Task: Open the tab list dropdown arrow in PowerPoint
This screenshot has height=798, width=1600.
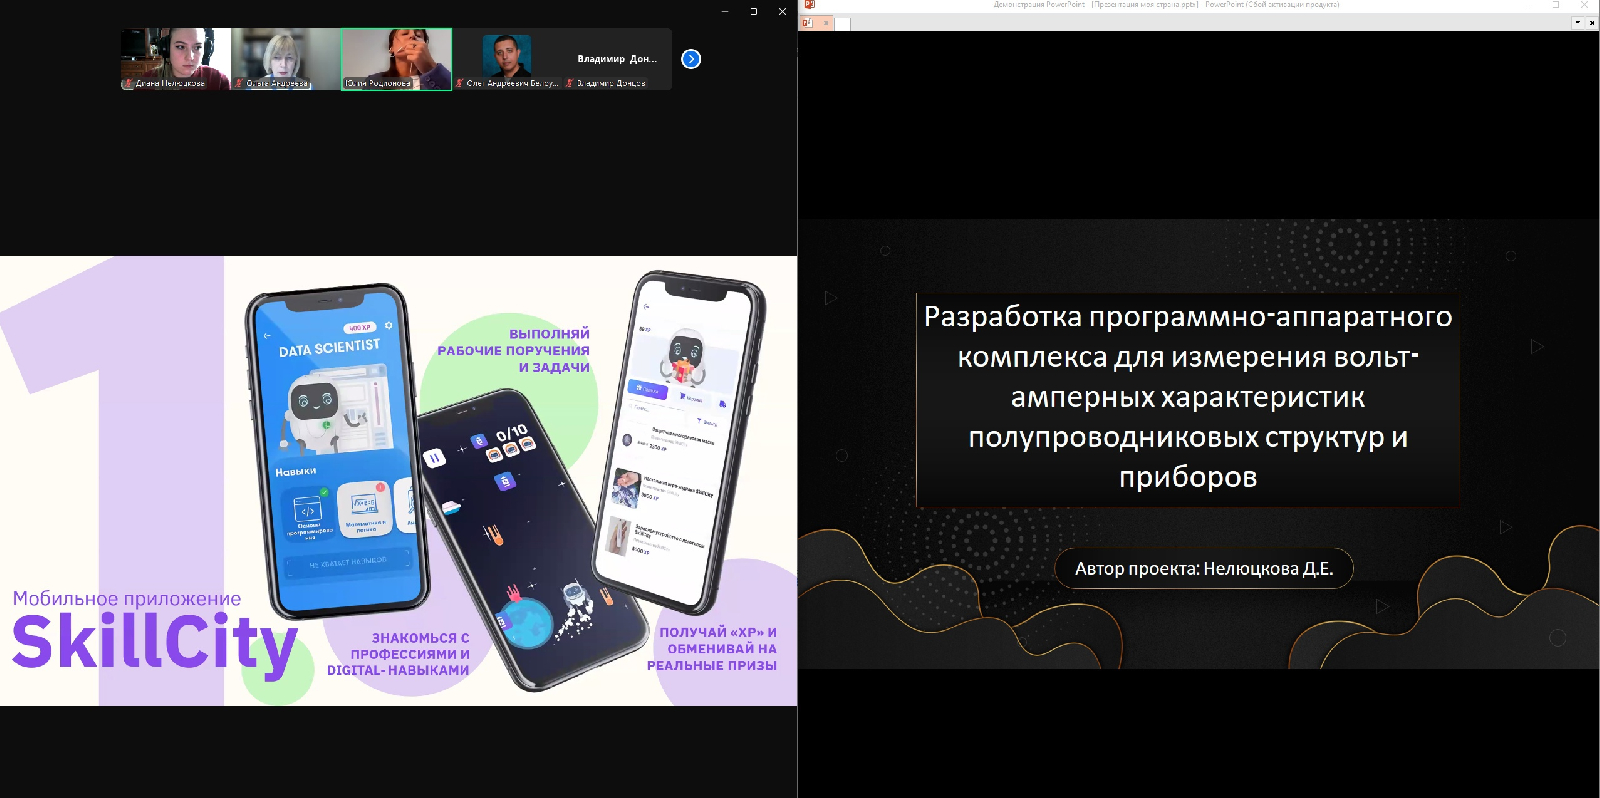Action: coord(1578,23)
